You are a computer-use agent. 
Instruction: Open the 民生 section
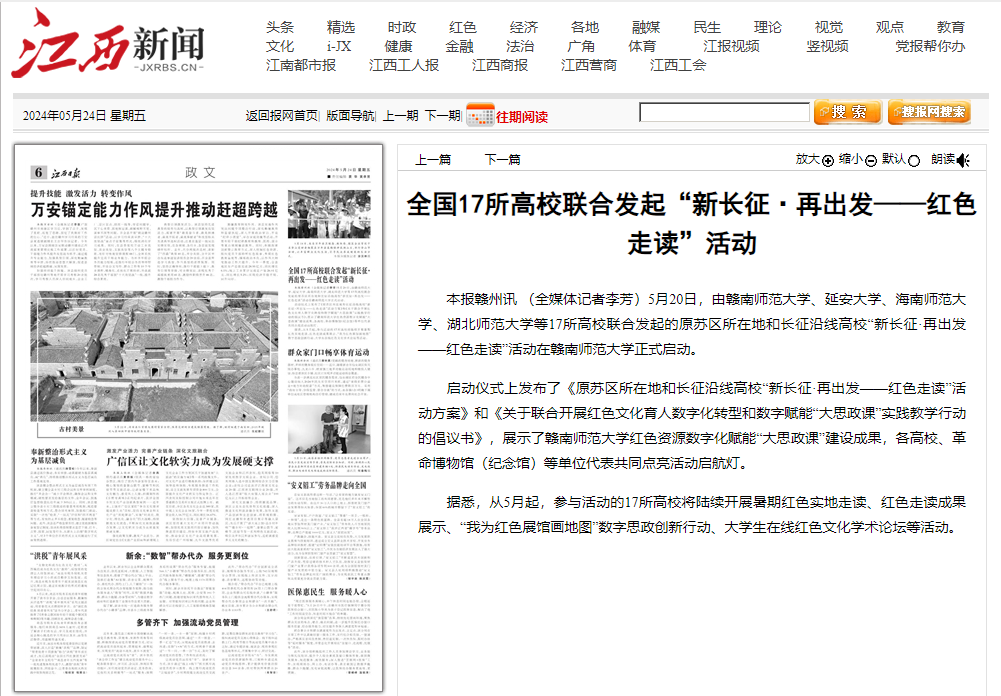point(707,27)
